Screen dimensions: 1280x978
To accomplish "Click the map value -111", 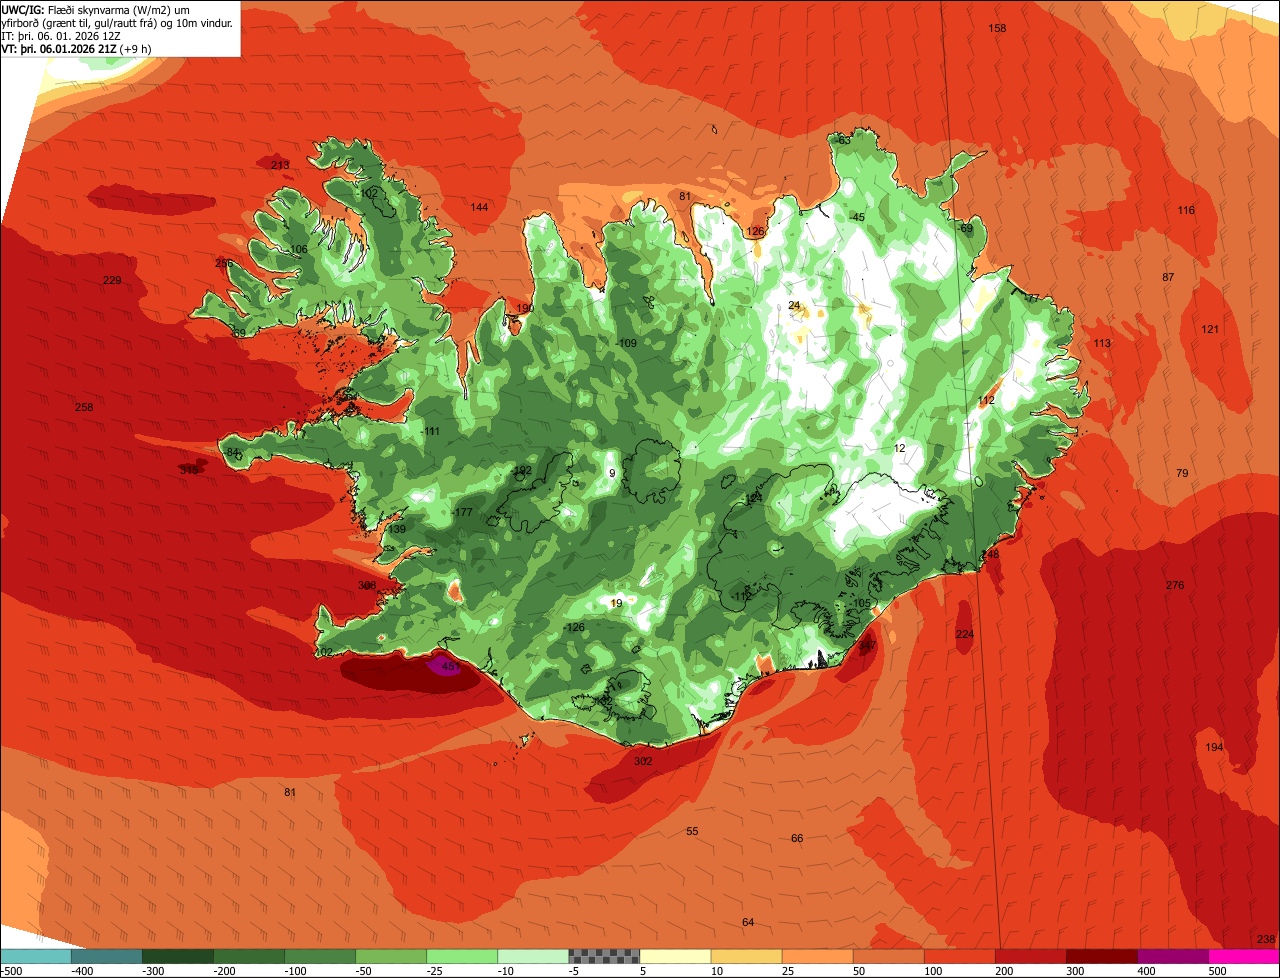I will [430, 431].
